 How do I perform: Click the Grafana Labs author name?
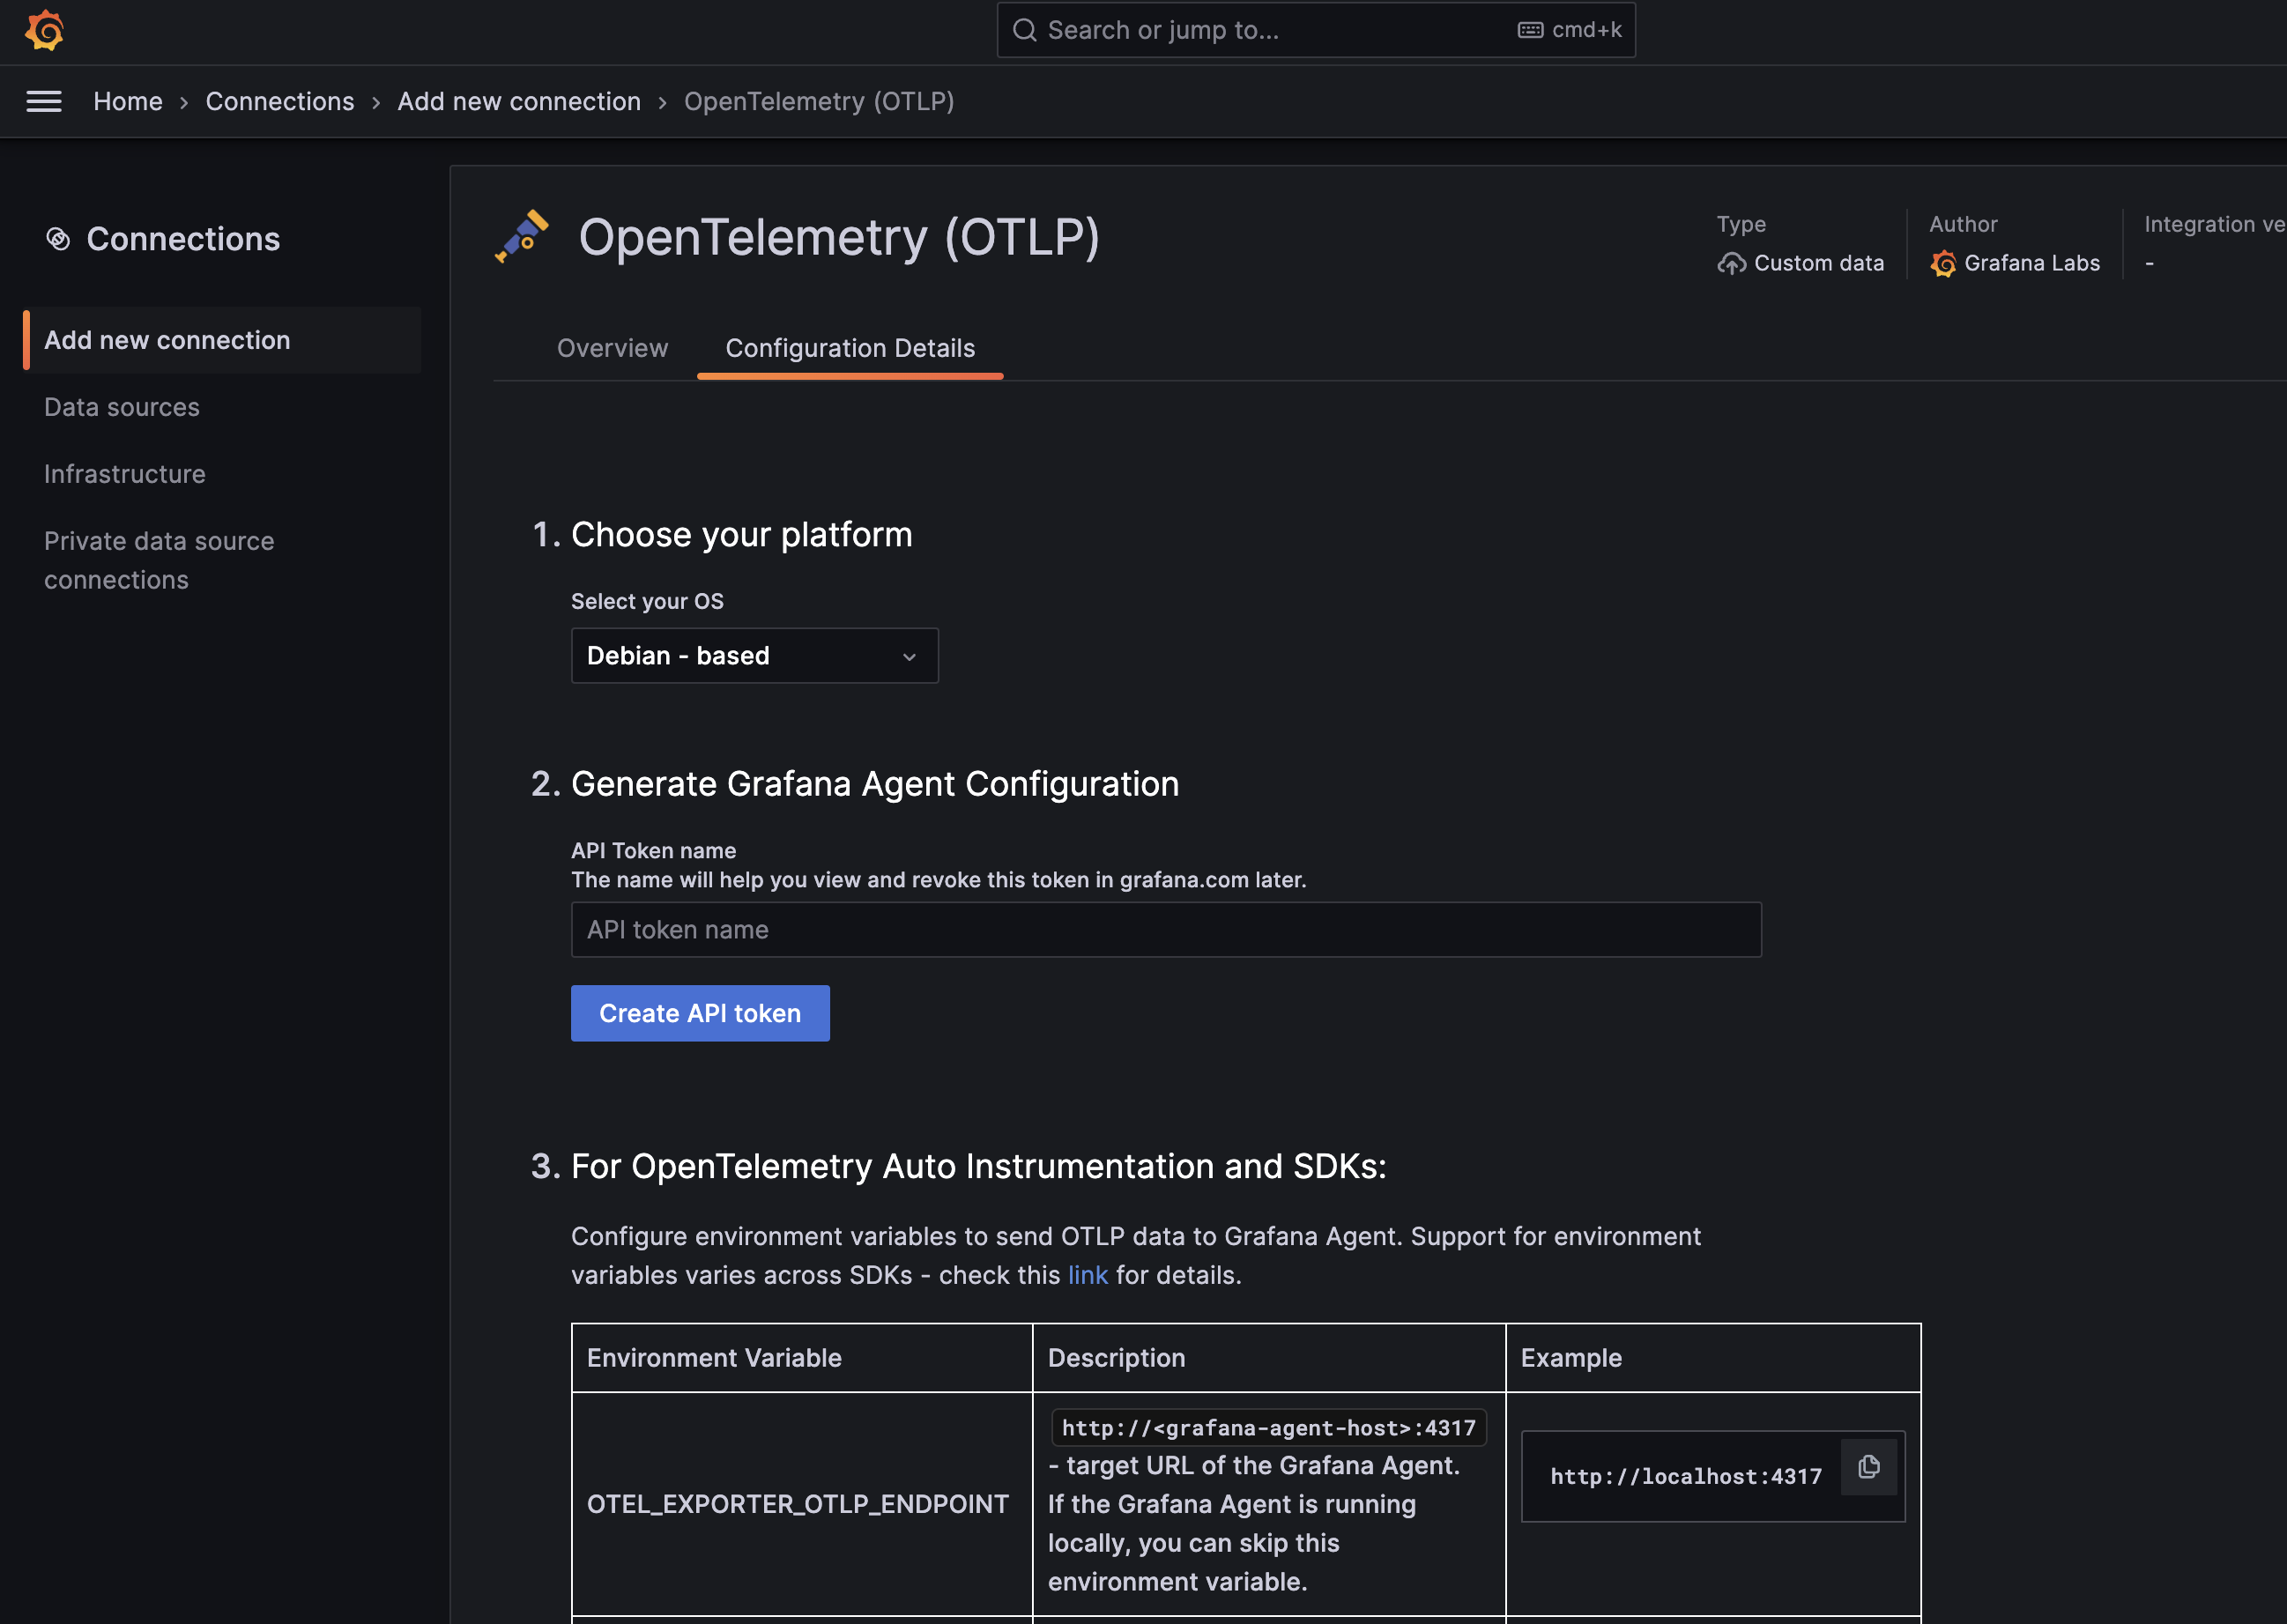tap(2032, 263)
